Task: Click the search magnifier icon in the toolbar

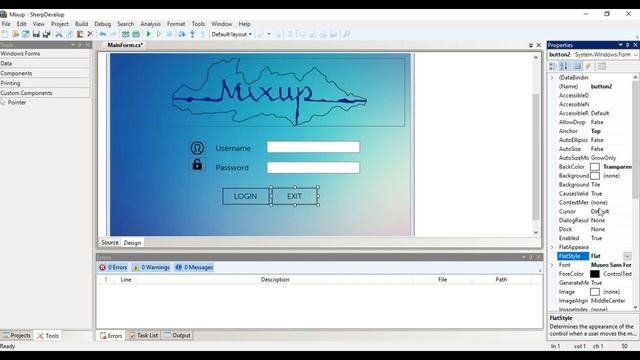Action: [x=346, y=34]
